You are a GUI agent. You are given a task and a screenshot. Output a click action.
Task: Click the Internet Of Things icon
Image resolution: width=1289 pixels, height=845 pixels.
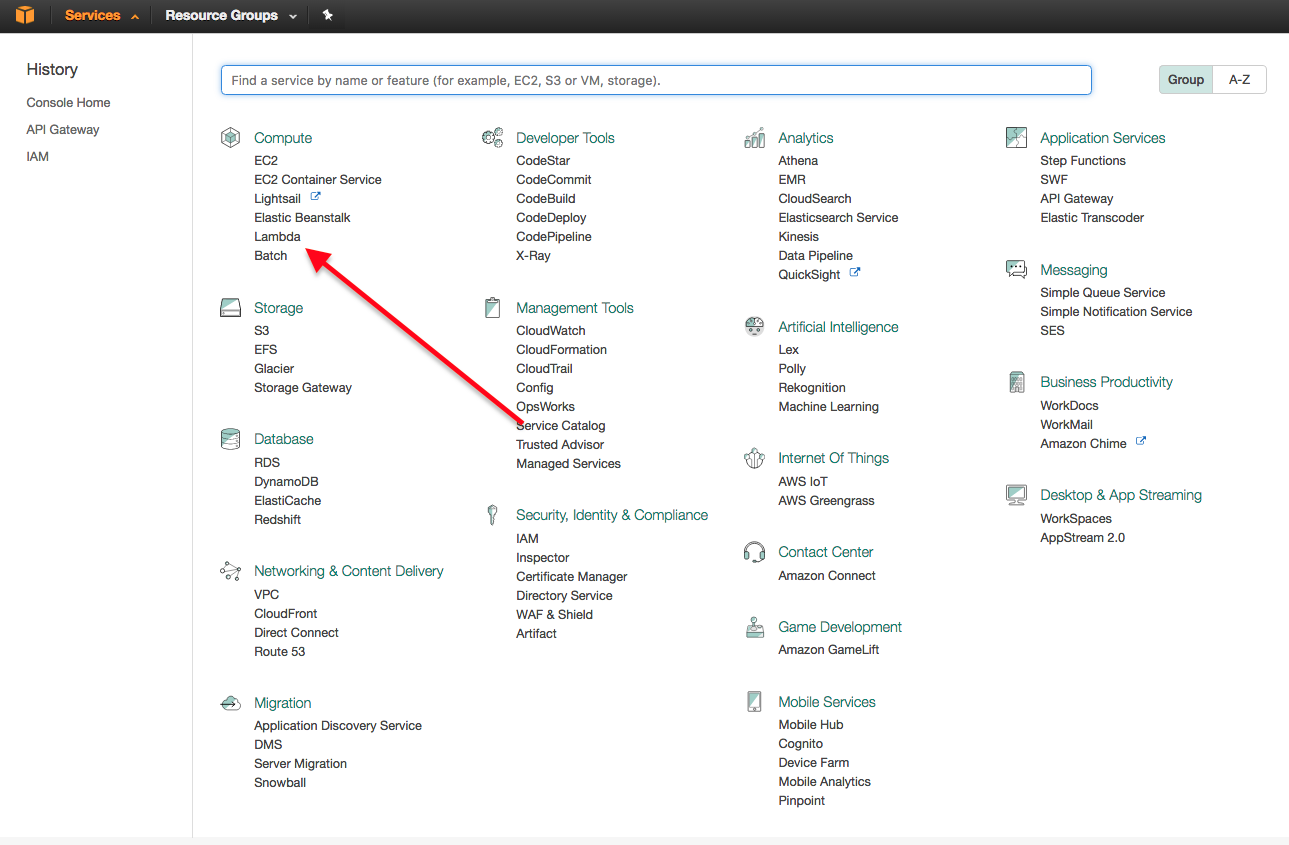(755, 458)
